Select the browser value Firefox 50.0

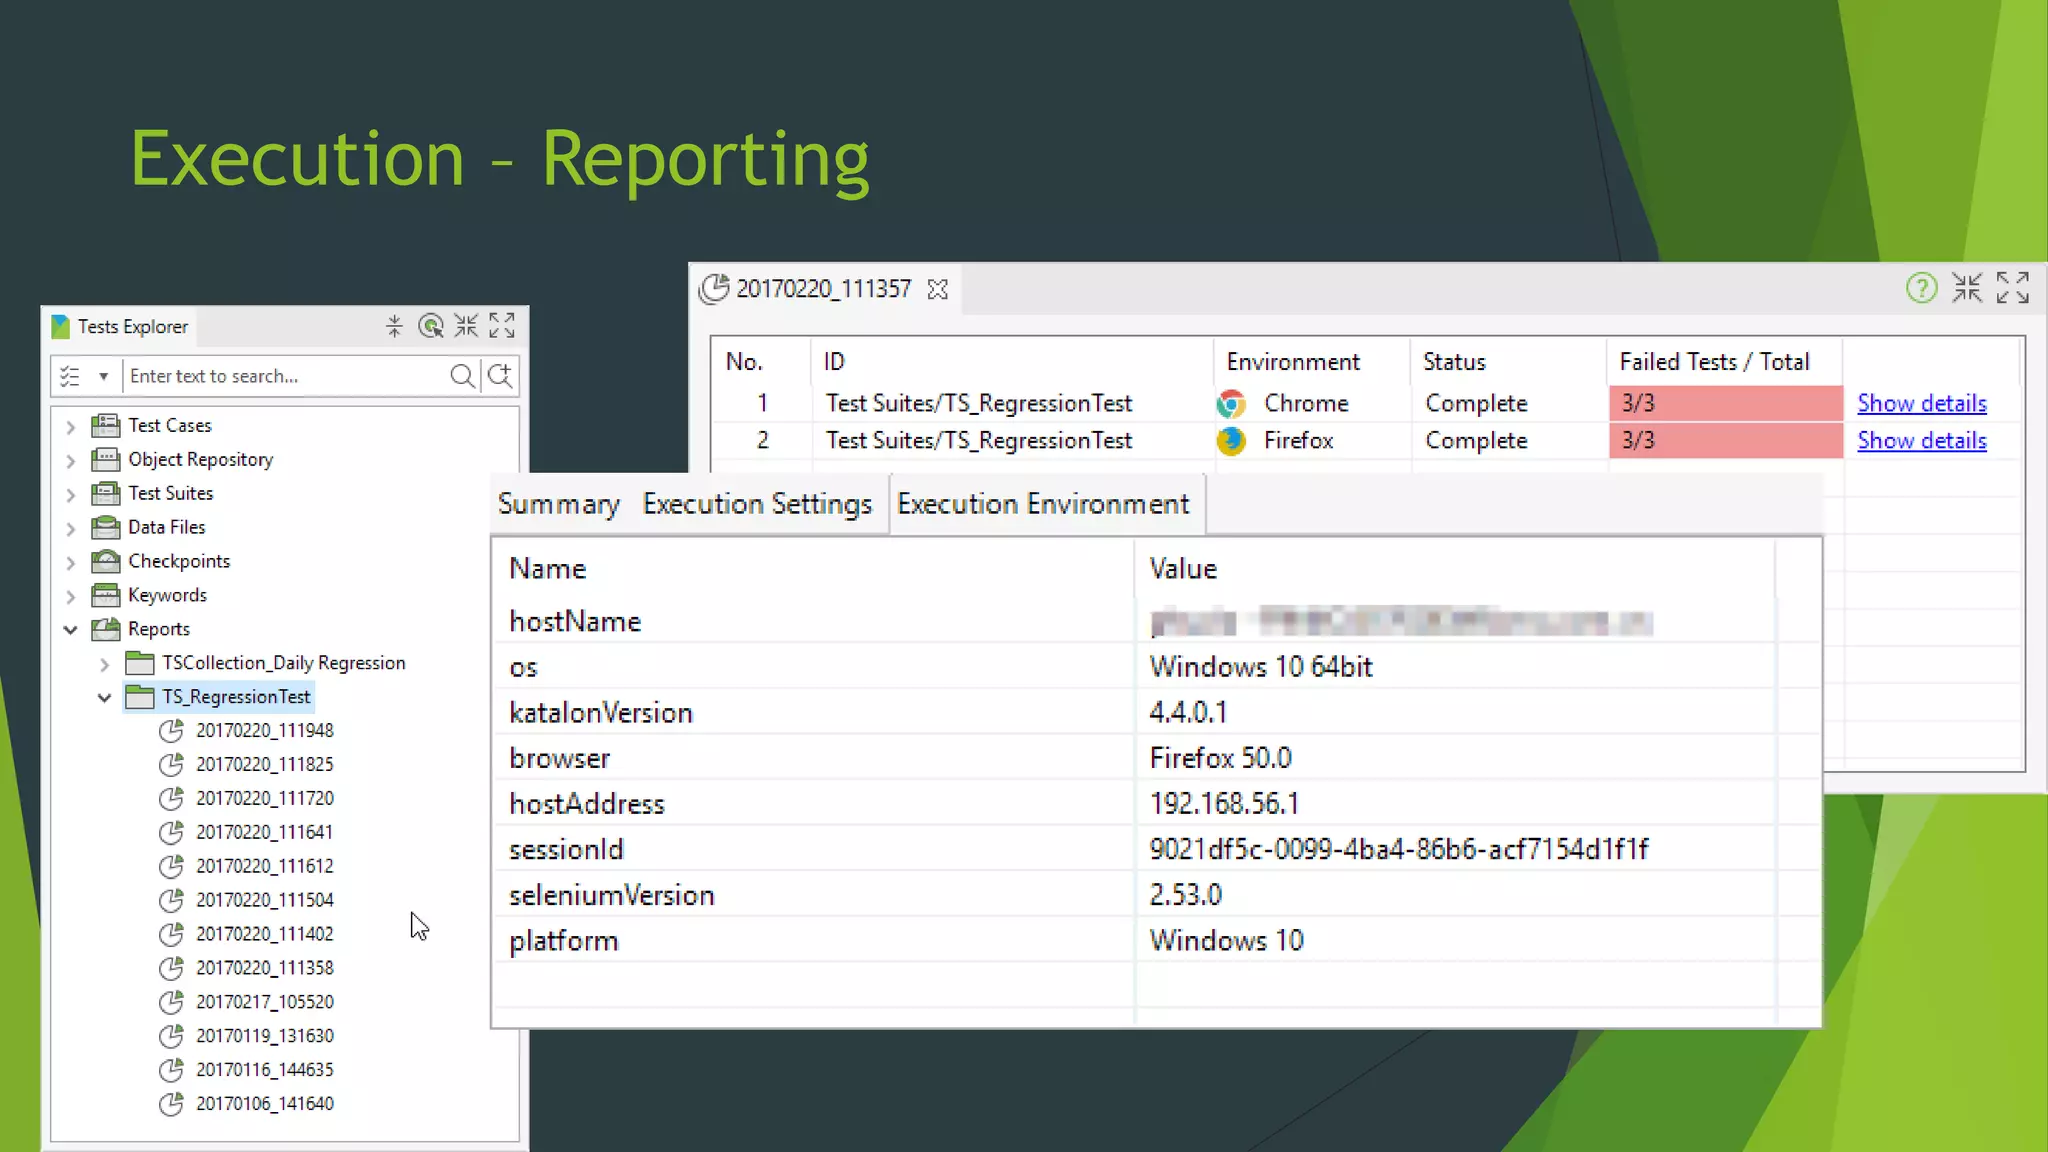(x=1220, y=758)
